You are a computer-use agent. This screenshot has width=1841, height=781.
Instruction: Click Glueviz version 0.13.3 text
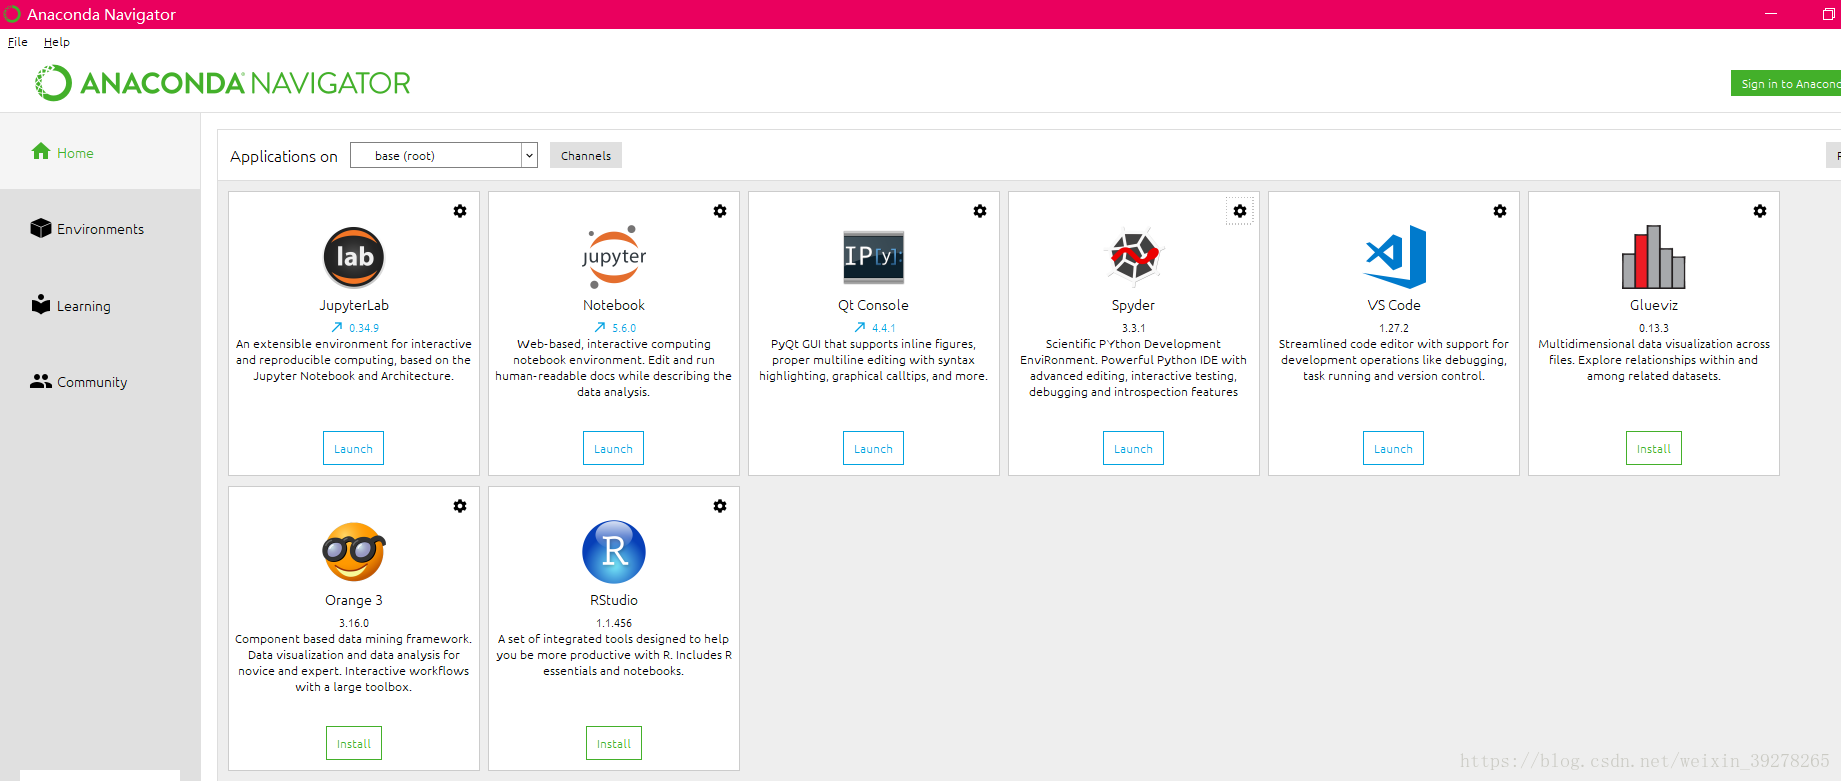tap(1654, 328)
